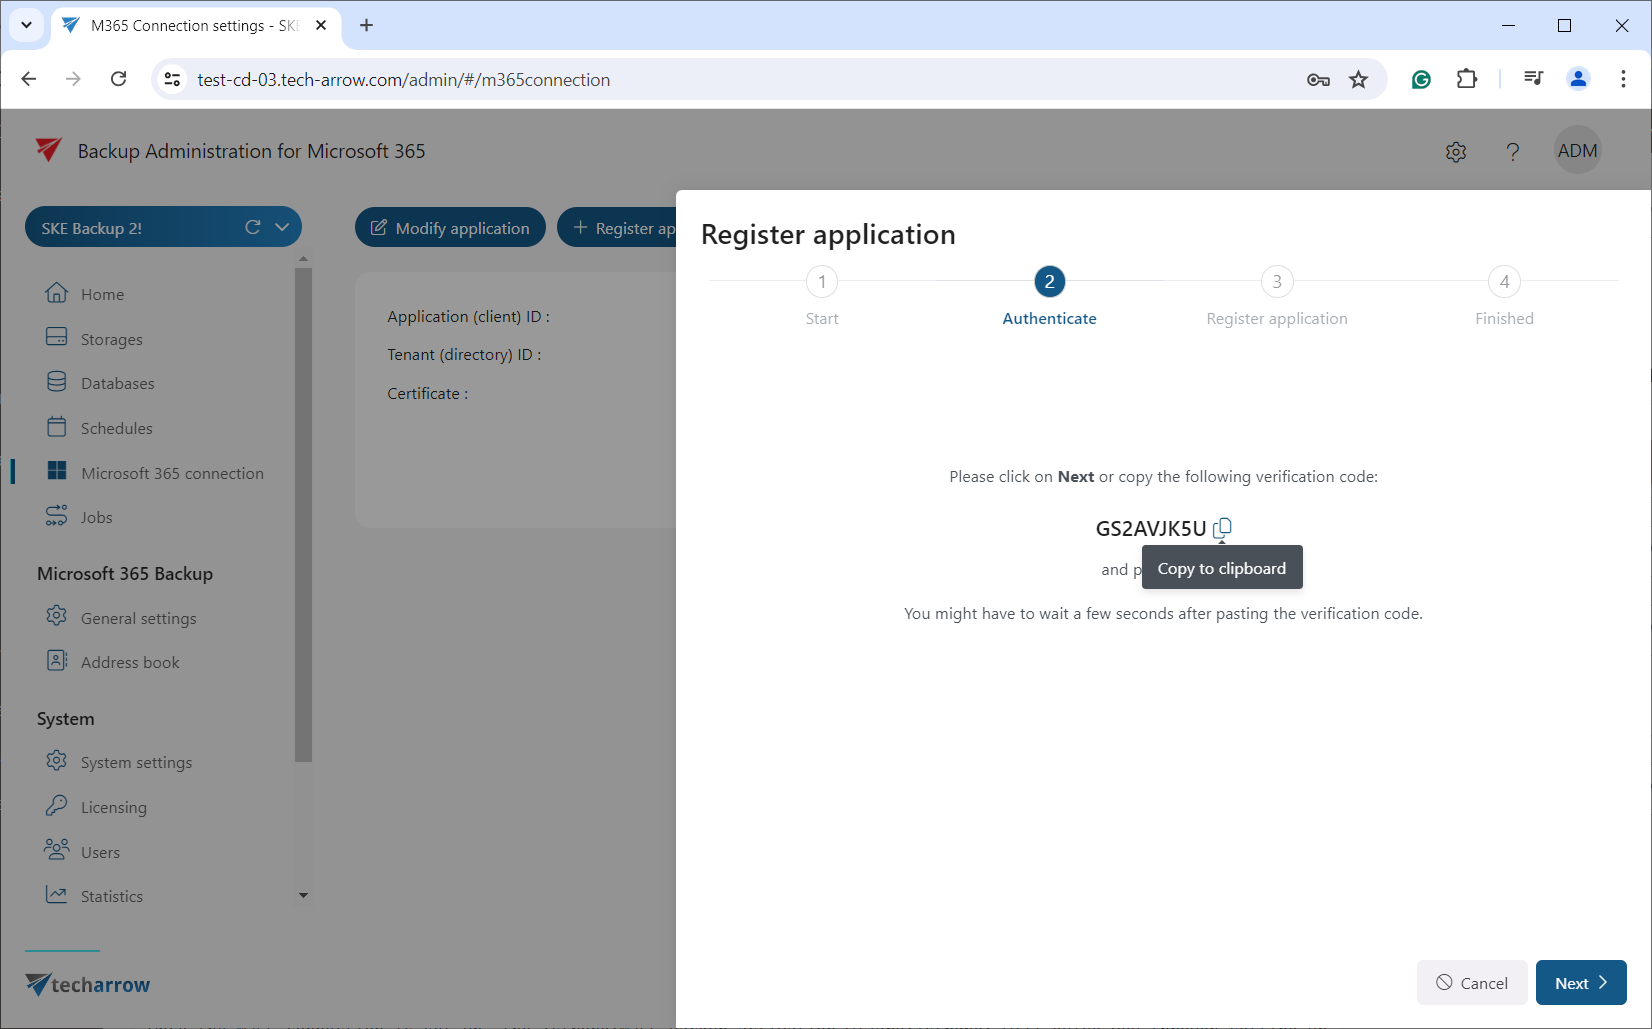The width and height of the screenshot is (1652, 1029).
Task: Open the ADM user avatar menu
Action: (x=1578, y=151)
